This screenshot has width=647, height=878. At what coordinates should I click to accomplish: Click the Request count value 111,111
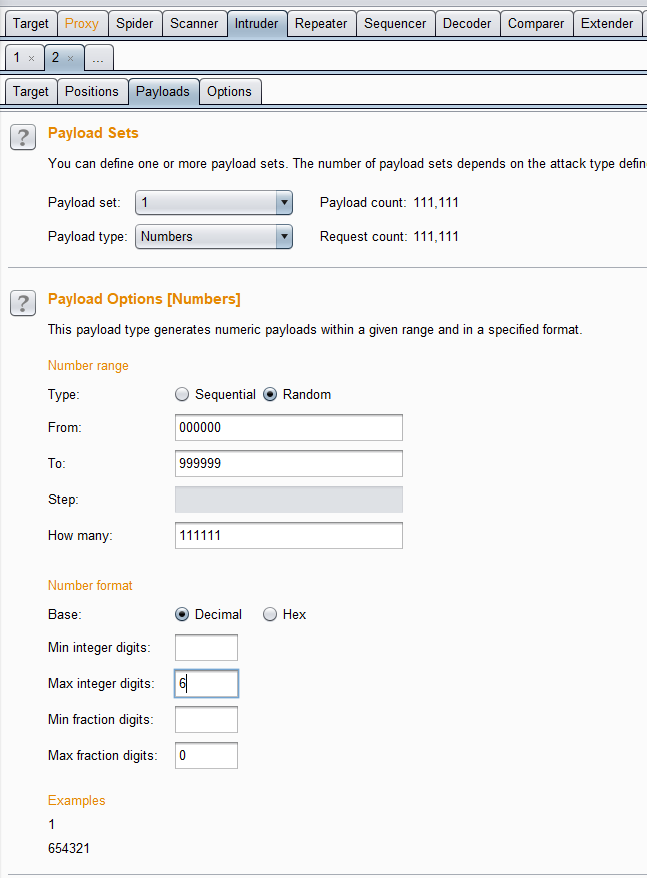coord(436,236)
